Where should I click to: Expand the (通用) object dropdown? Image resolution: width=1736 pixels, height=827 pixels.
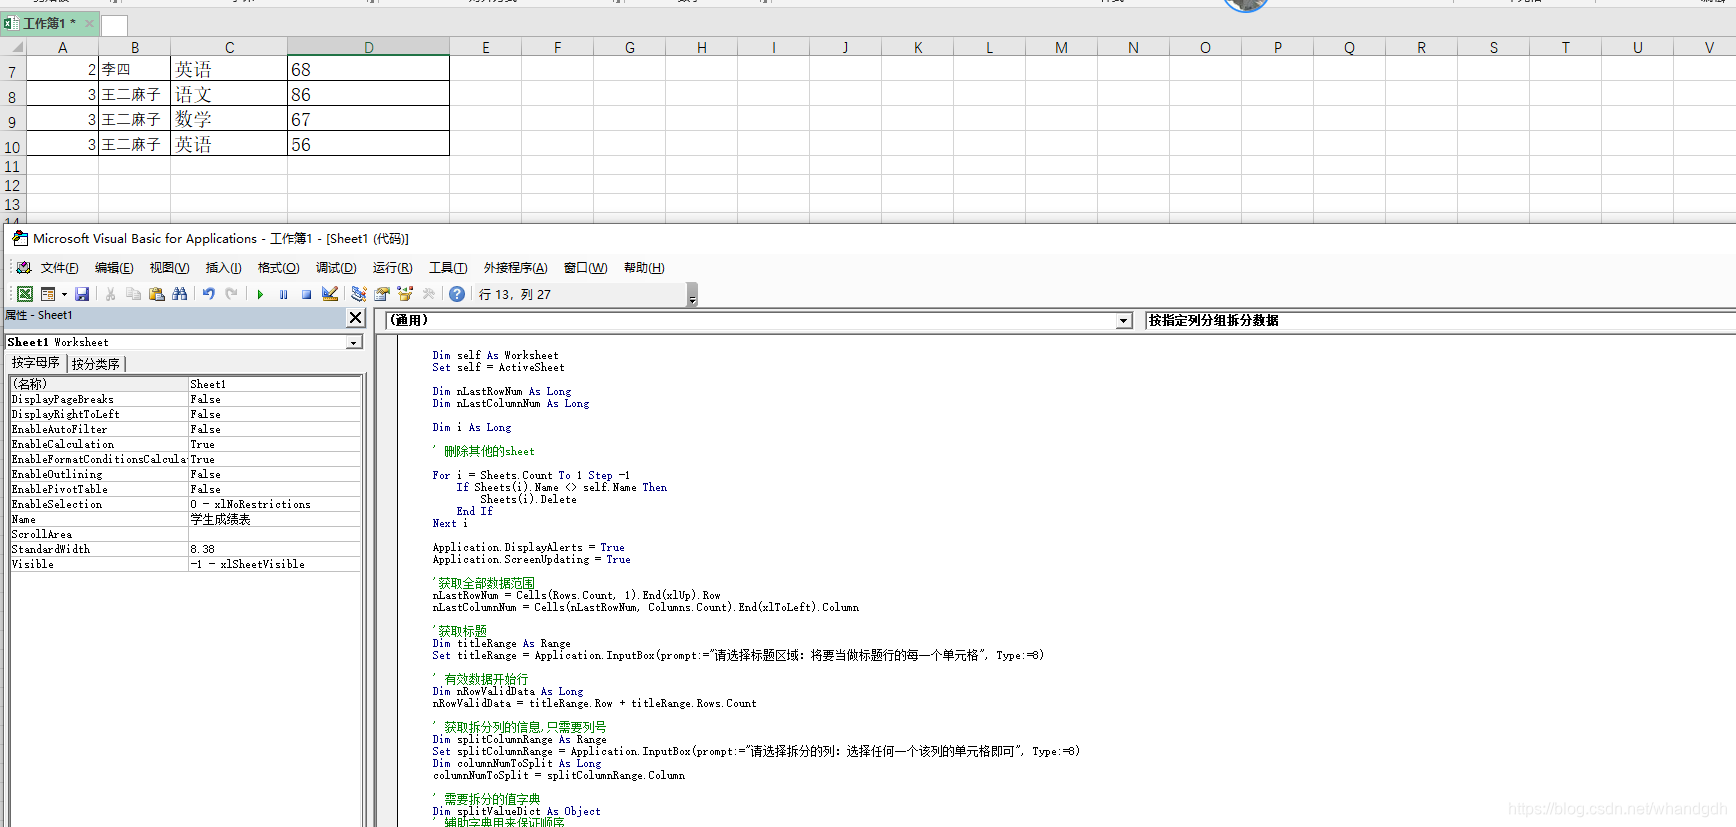pos(1124,321)
